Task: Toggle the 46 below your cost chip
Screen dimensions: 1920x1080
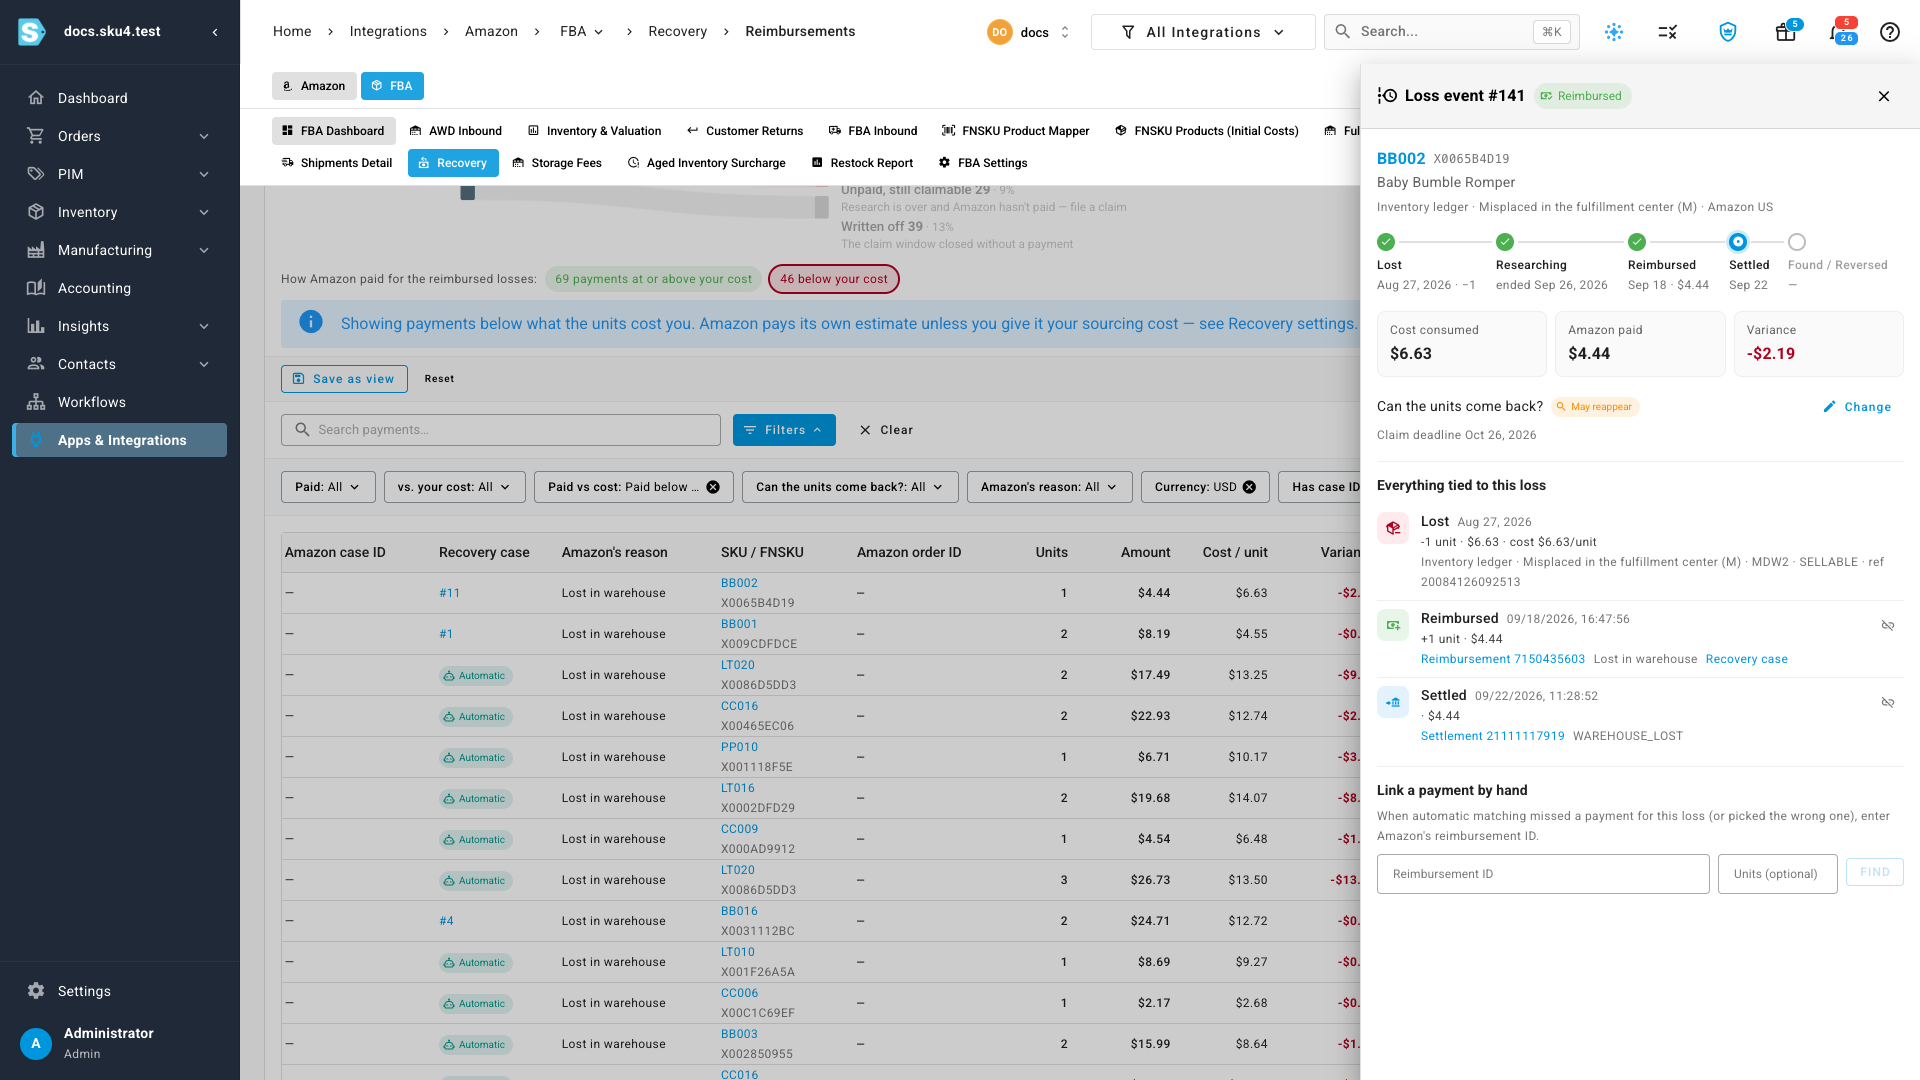Action: (834, 279)
